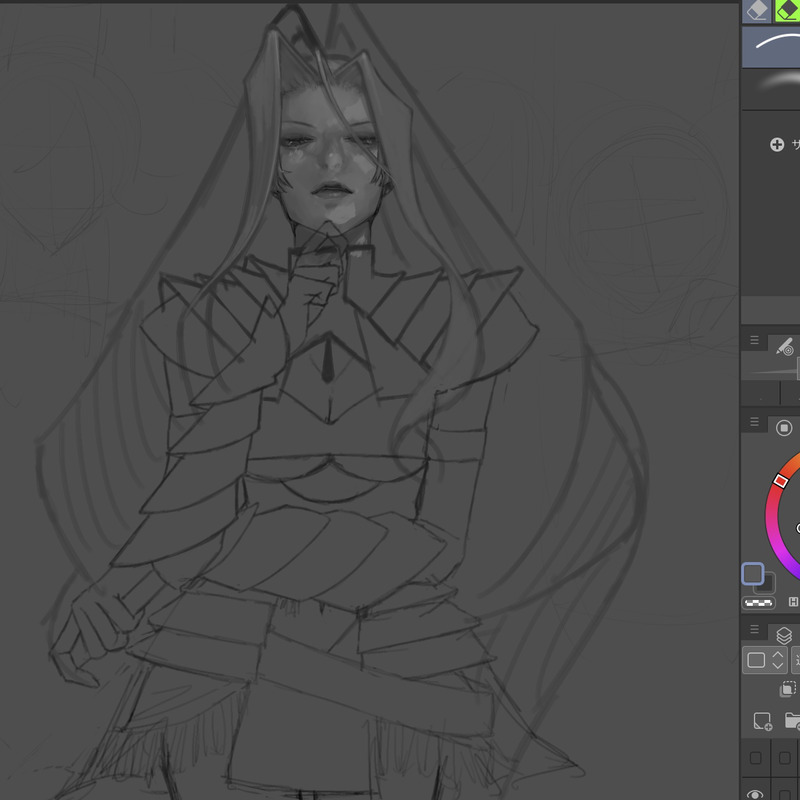The height and width of the screenshot is (800, 800).
Task: Create a new raster layer
Action: click(762, 721)
